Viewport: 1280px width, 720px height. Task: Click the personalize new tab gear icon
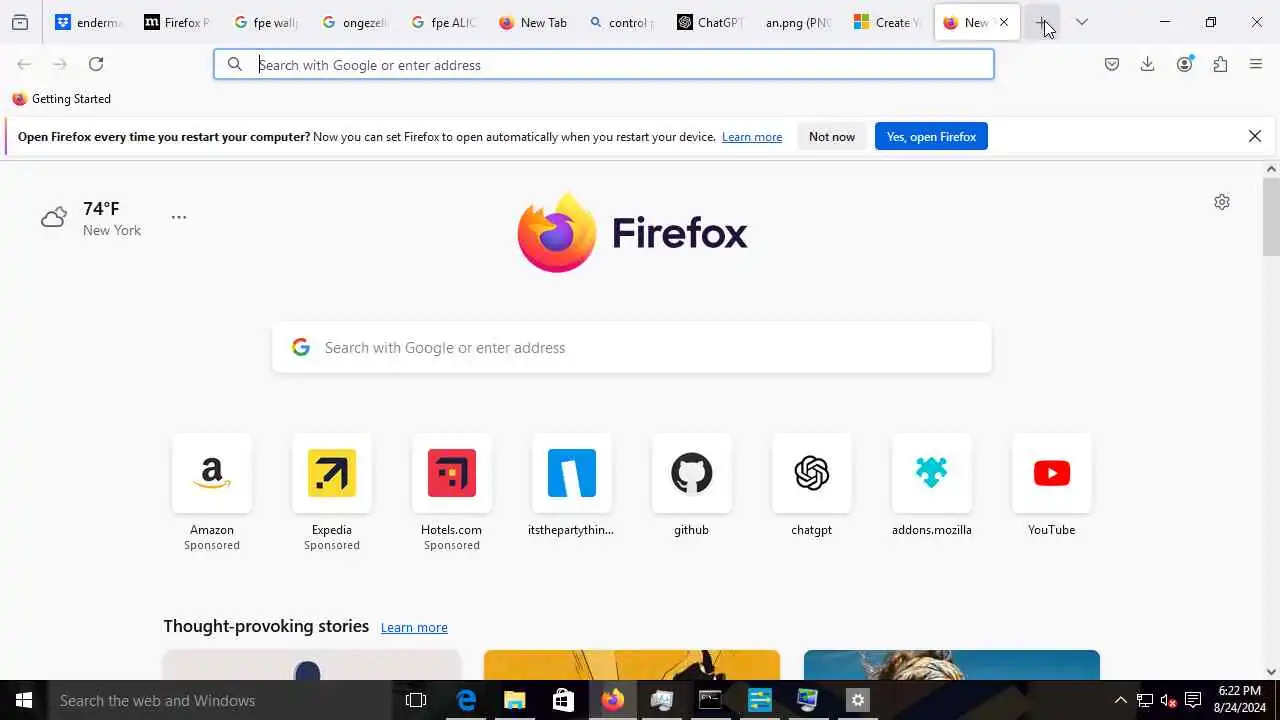tap(1222, 202)
